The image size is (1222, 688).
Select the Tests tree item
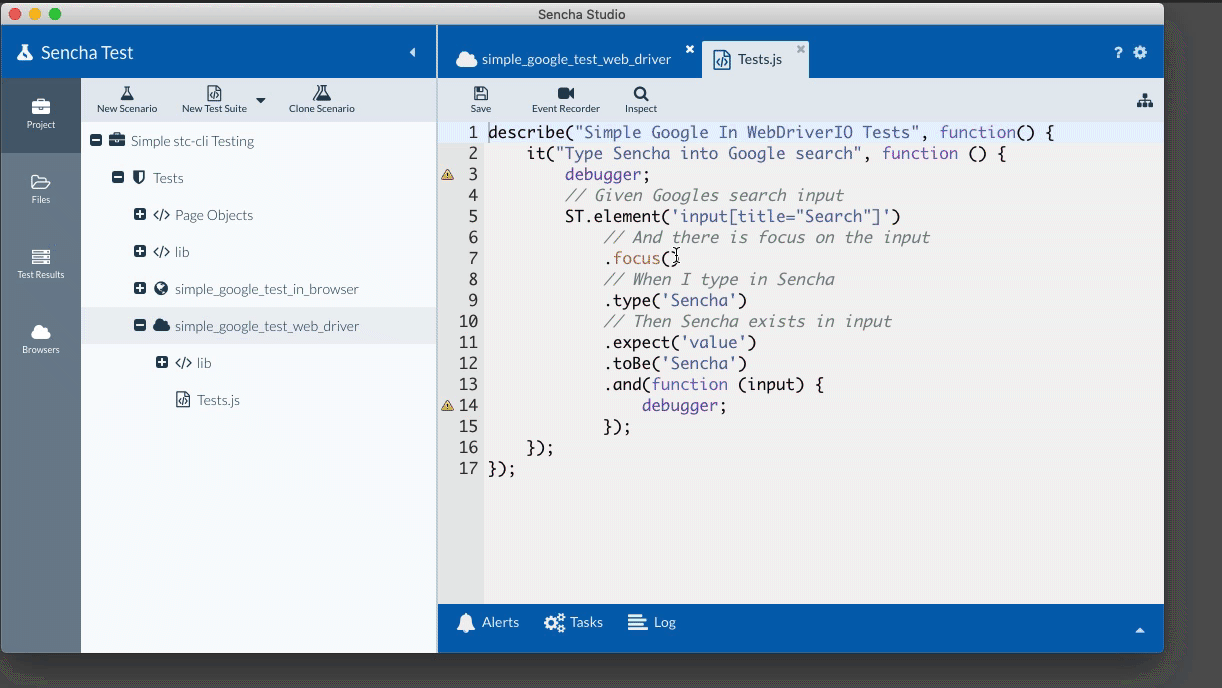point(259,178)
